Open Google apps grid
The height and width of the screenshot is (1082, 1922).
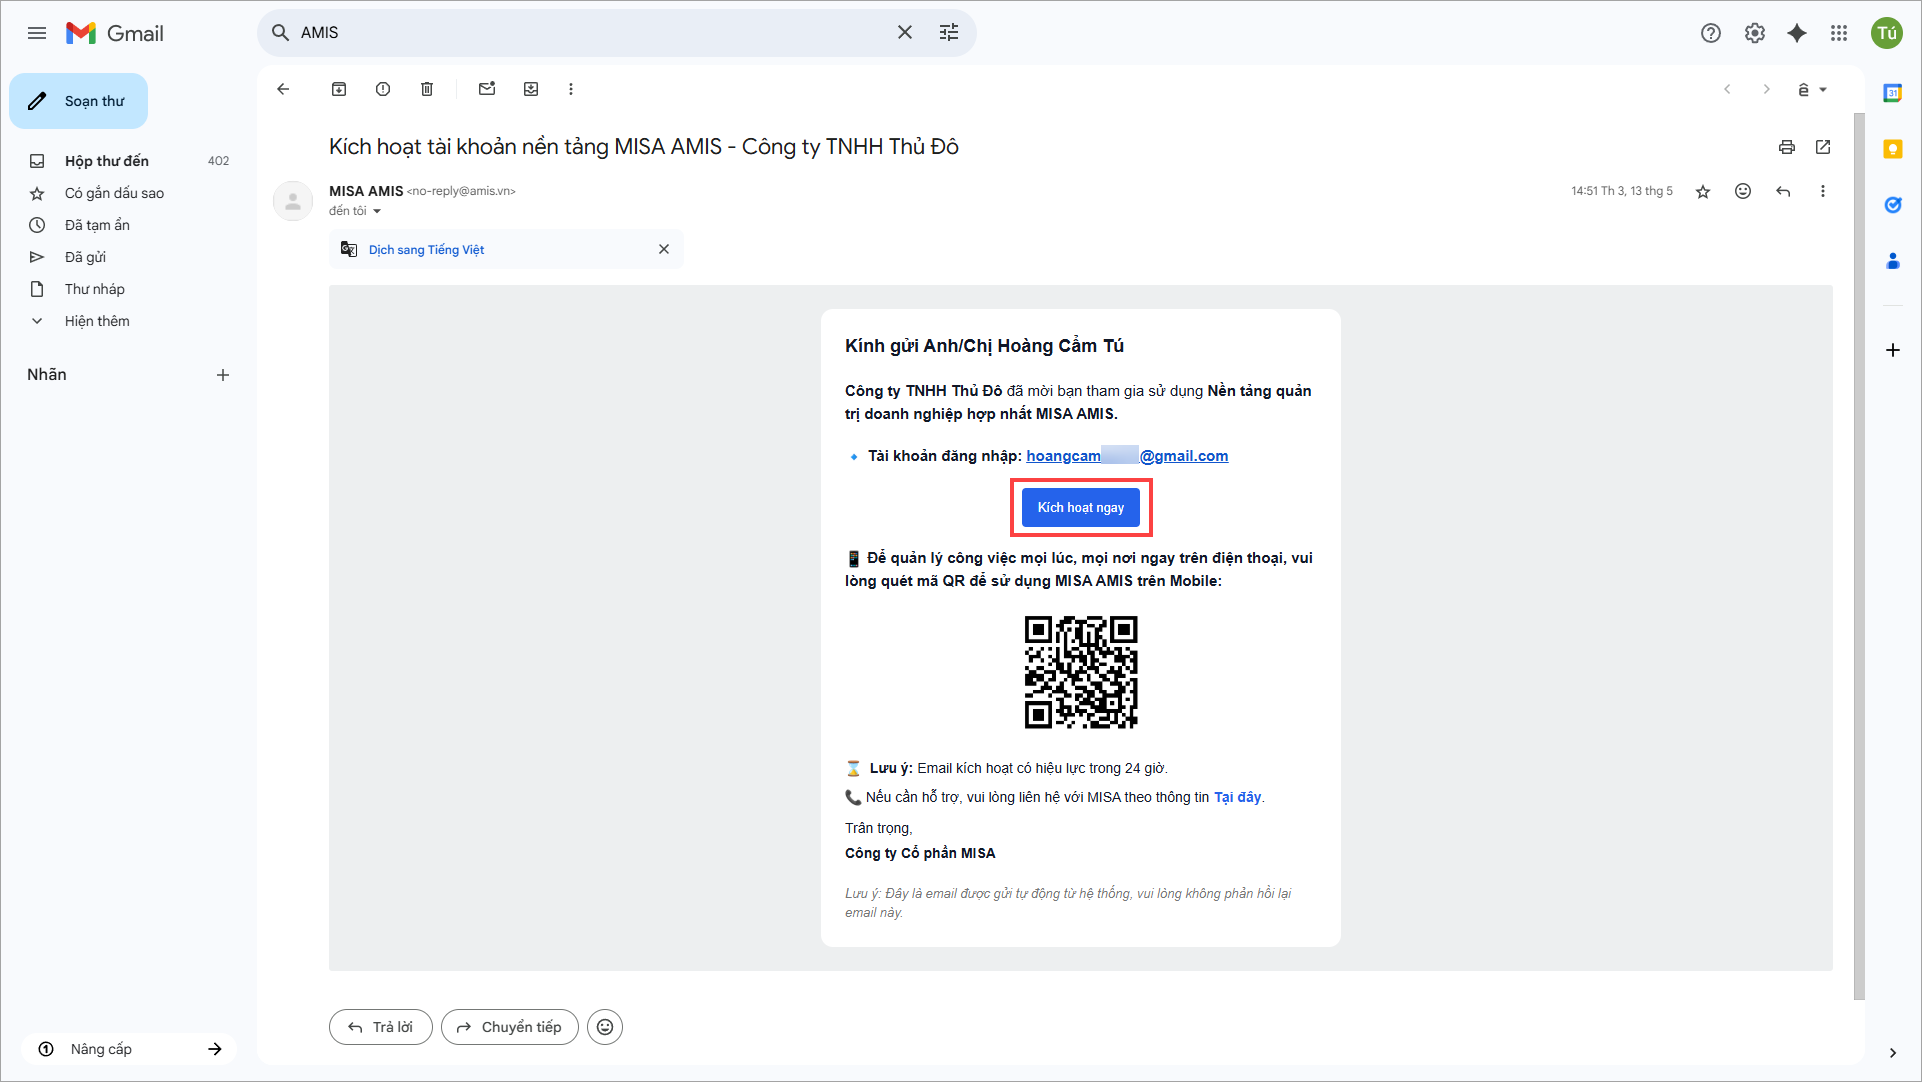point(1839,33)
